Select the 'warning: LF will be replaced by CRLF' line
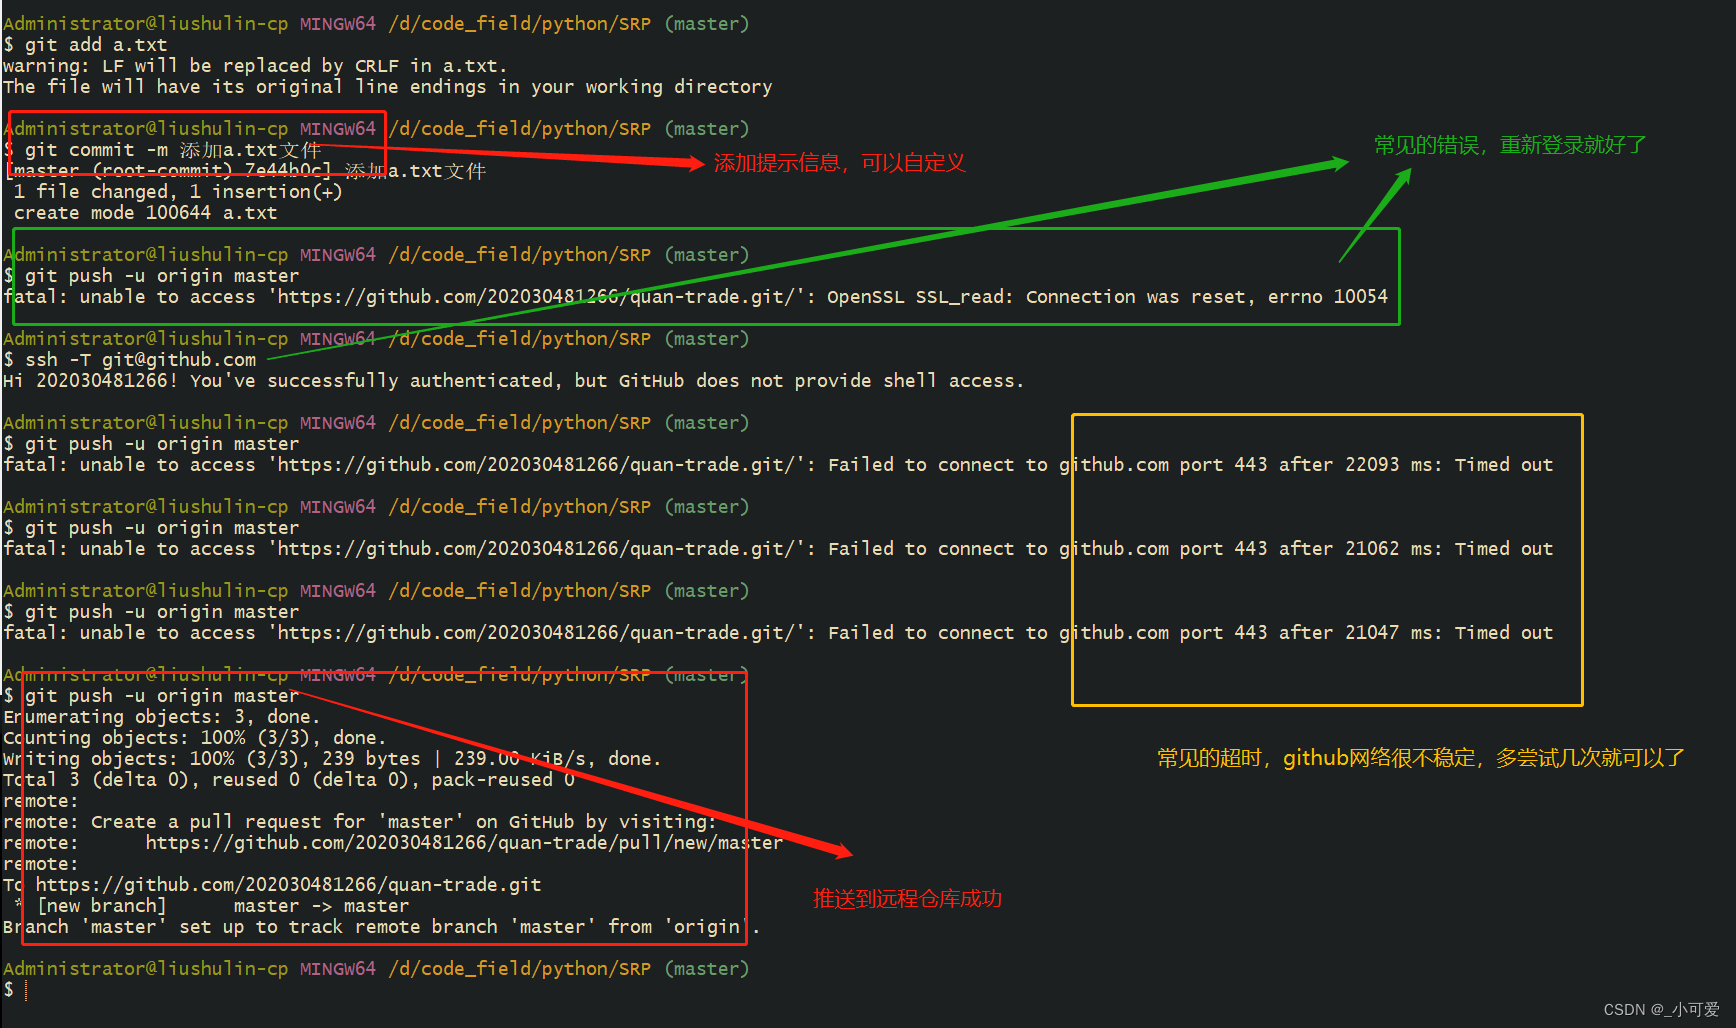This screenshot has height=1028, width=1736. [255, 66]
